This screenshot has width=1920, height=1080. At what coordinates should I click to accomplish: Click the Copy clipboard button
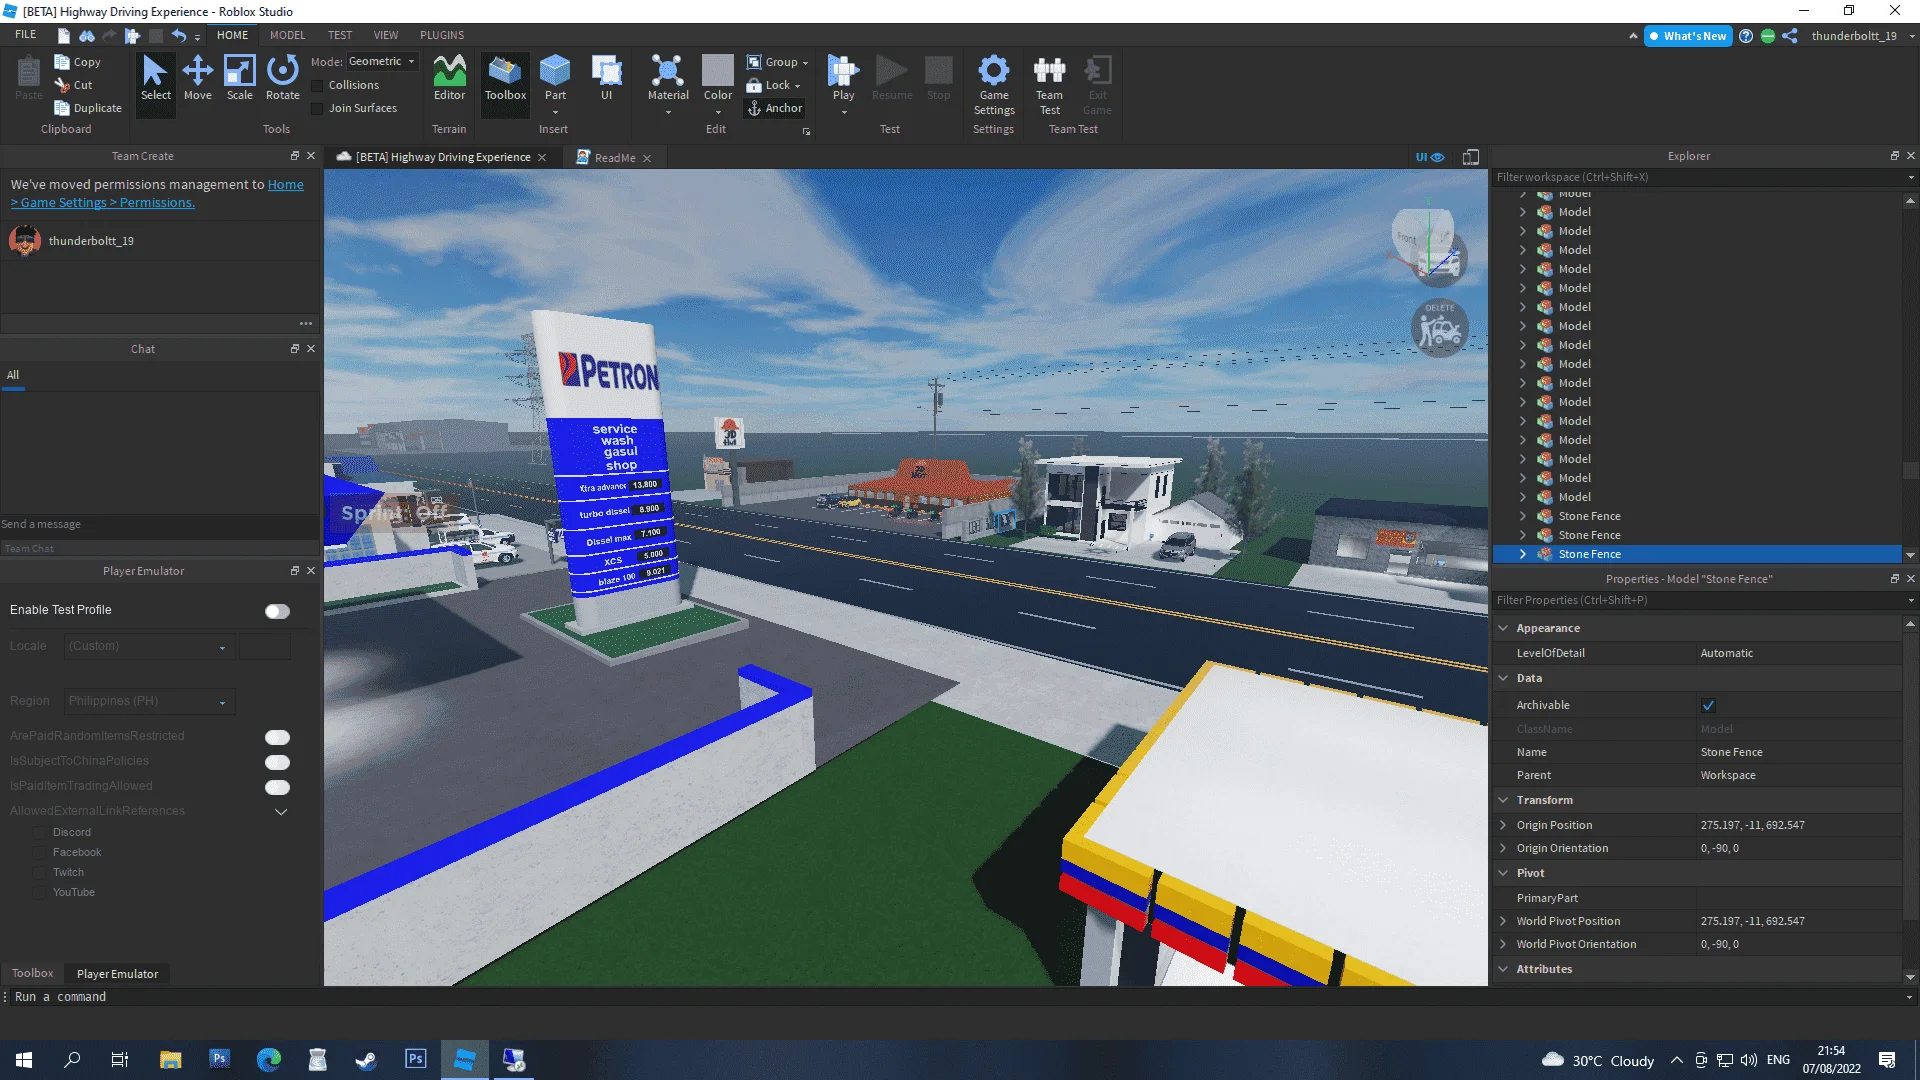tap(78, 62)
